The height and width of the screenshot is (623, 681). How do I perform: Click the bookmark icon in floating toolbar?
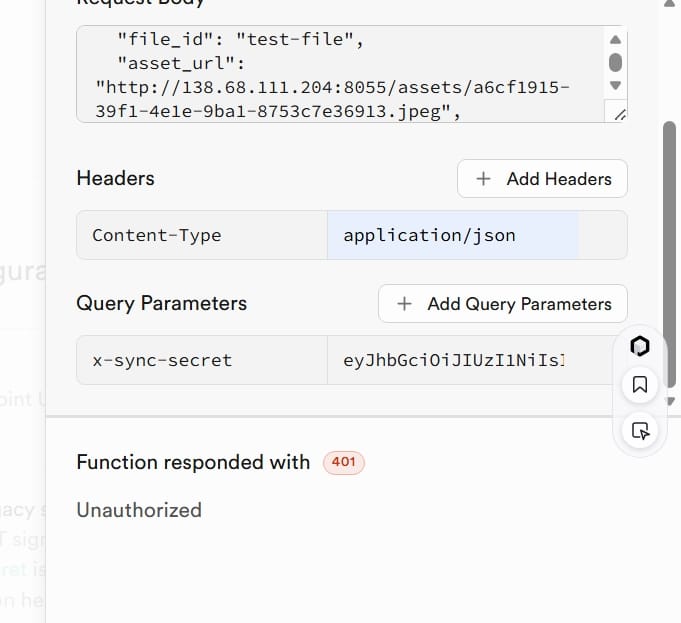pos(640,384)
